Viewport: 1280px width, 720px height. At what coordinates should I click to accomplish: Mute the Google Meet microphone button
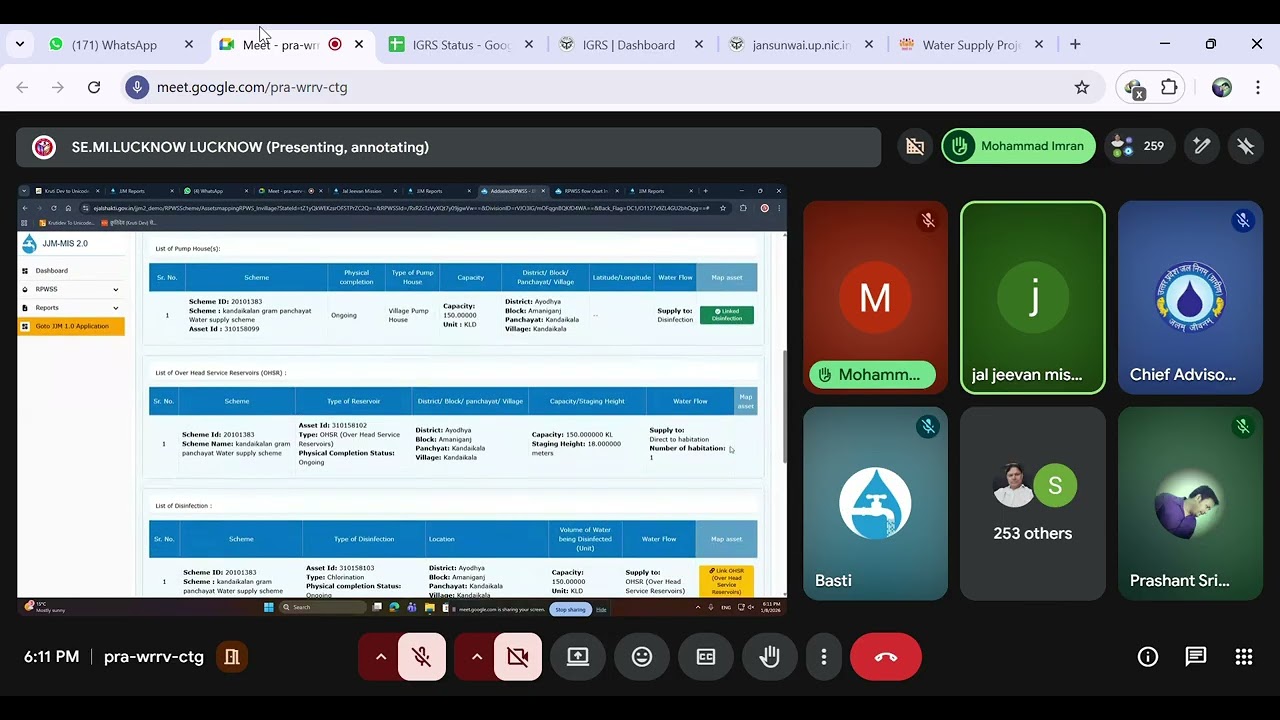point(421,657)
